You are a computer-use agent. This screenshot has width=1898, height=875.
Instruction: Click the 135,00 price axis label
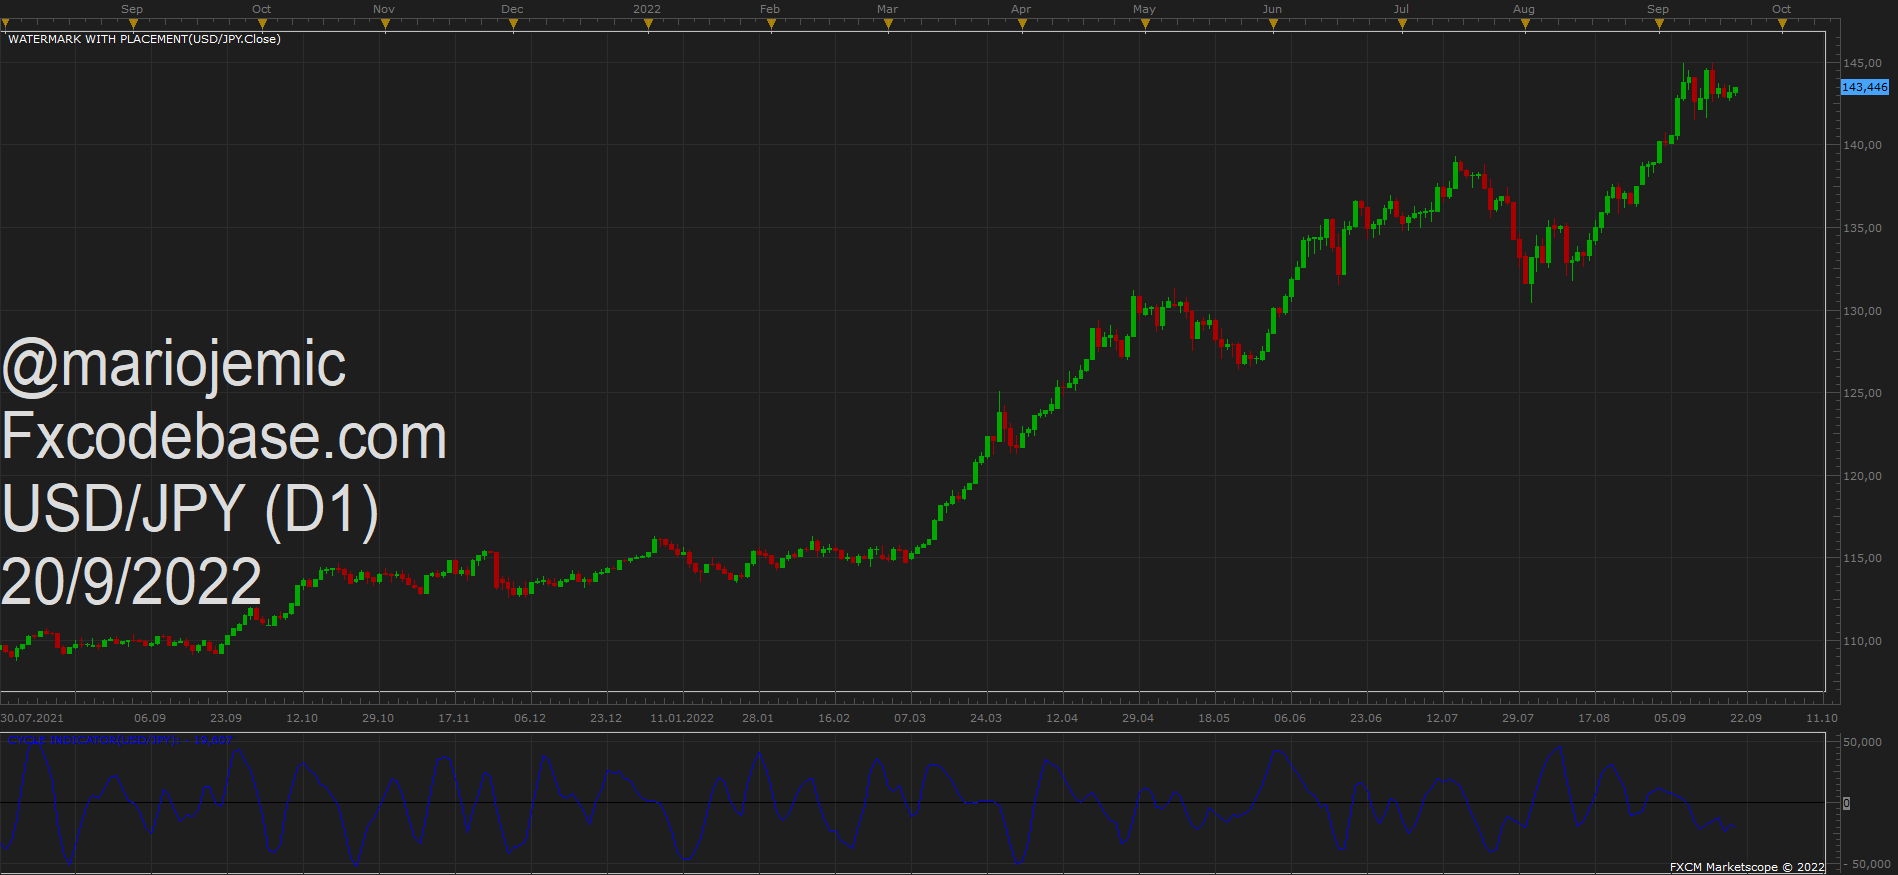[x=1862, y=228]
